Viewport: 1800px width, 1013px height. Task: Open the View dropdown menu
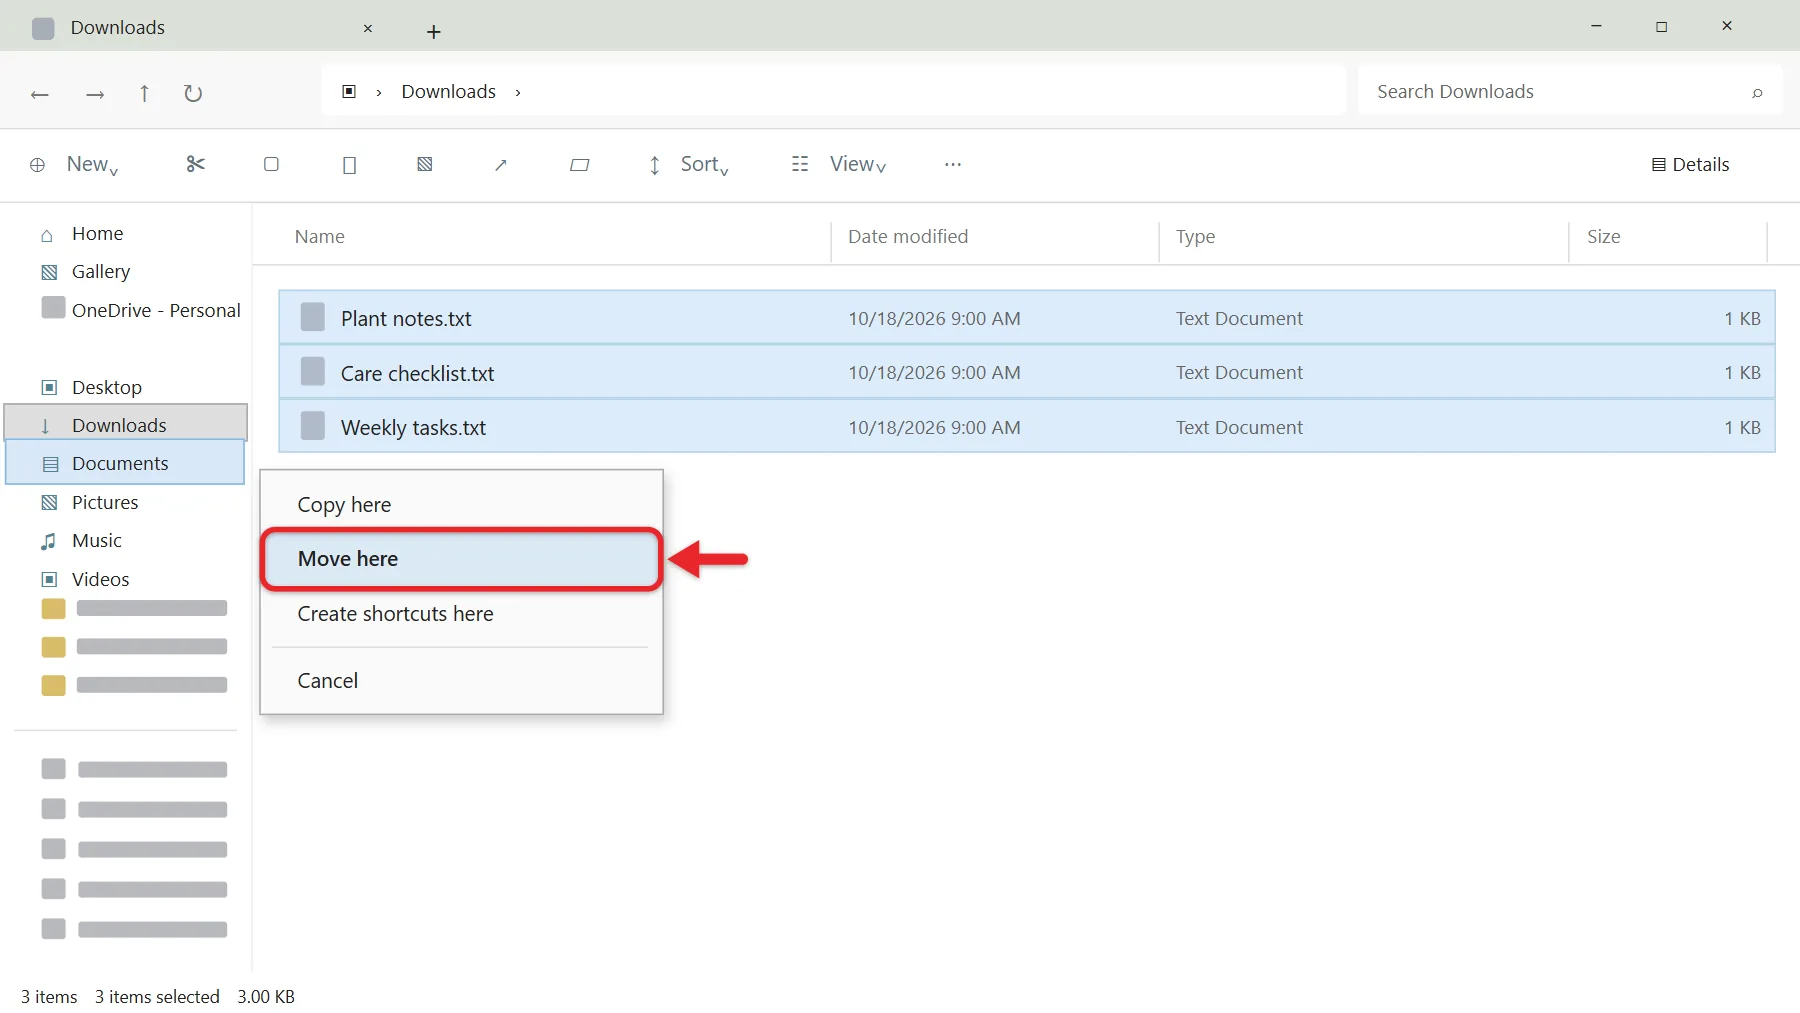[839, 164]
